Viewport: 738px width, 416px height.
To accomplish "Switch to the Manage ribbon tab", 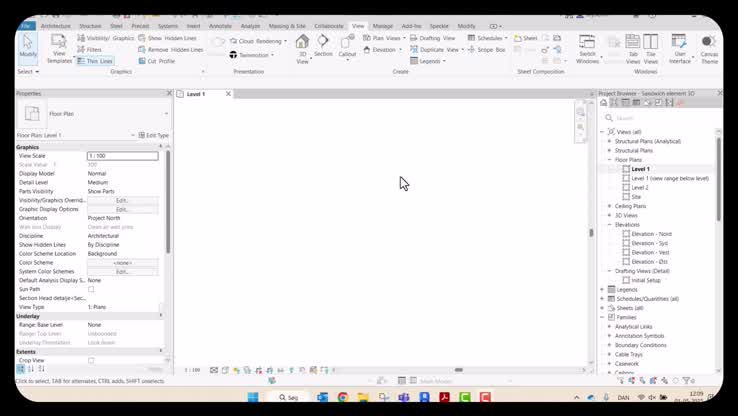I will coord(383,26).
